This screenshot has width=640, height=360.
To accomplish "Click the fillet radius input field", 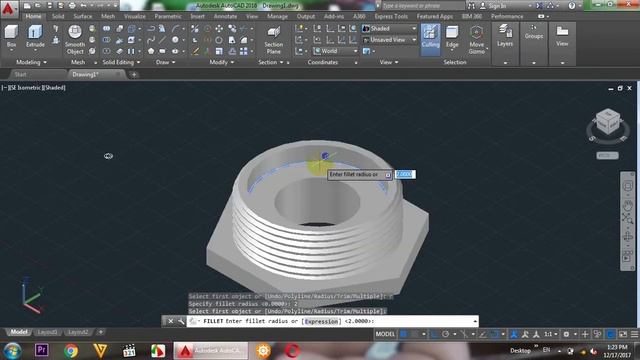I will coord(405,174).
